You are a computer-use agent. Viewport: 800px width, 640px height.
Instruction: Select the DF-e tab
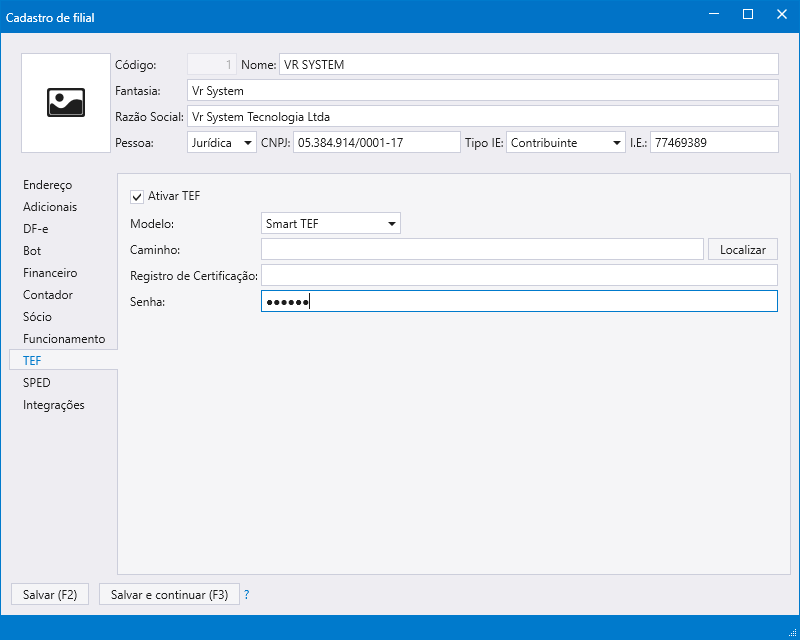pos(36,229)
